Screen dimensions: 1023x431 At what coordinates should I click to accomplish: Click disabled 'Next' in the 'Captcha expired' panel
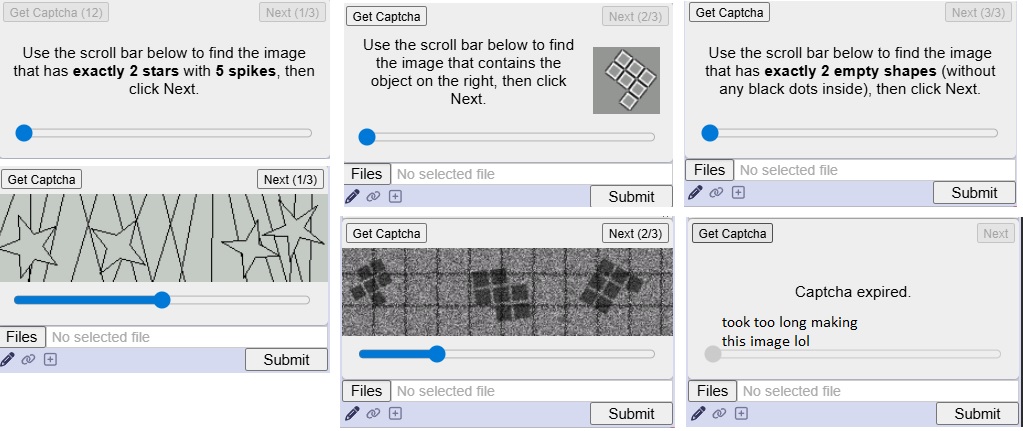996,233
